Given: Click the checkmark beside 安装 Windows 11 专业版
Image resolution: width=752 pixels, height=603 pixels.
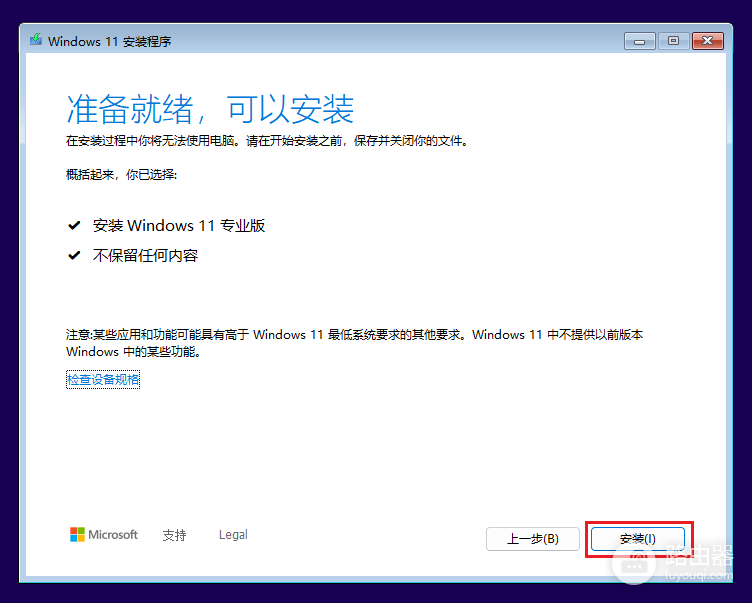Looking at the screenshot, I should tap(74, 225).
